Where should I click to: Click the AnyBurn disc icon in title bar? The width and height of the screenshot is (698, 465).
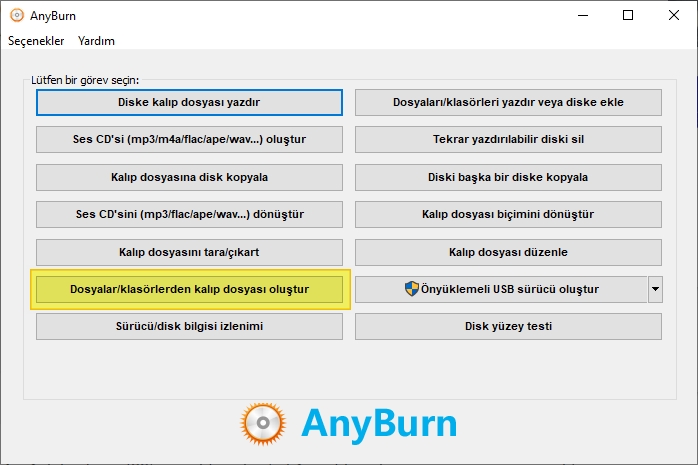click(16, 15)
